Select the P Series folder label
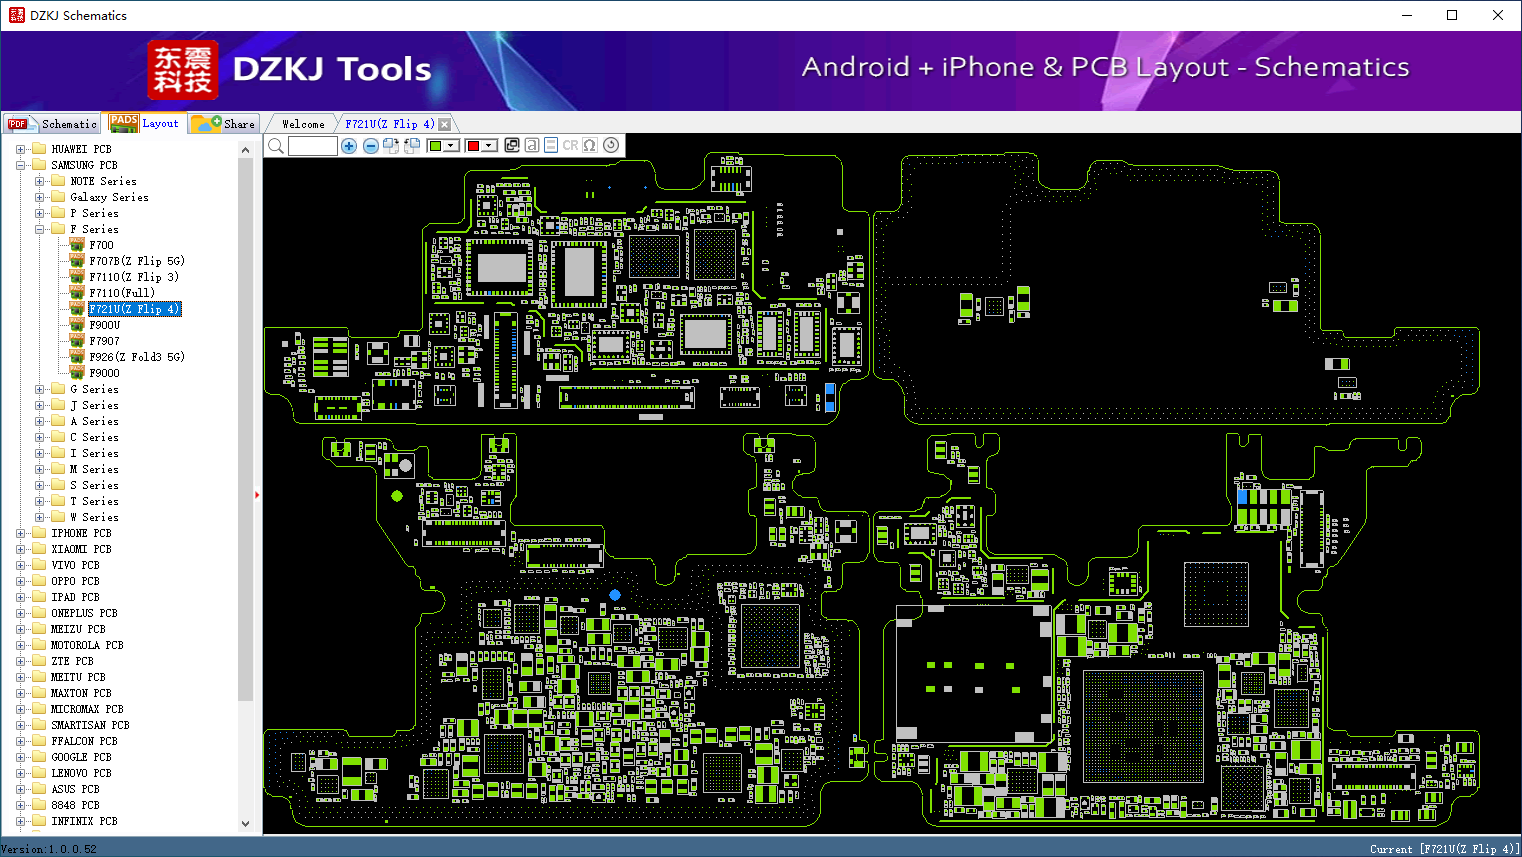1522x857 pixels. click(x=94, y=213)
